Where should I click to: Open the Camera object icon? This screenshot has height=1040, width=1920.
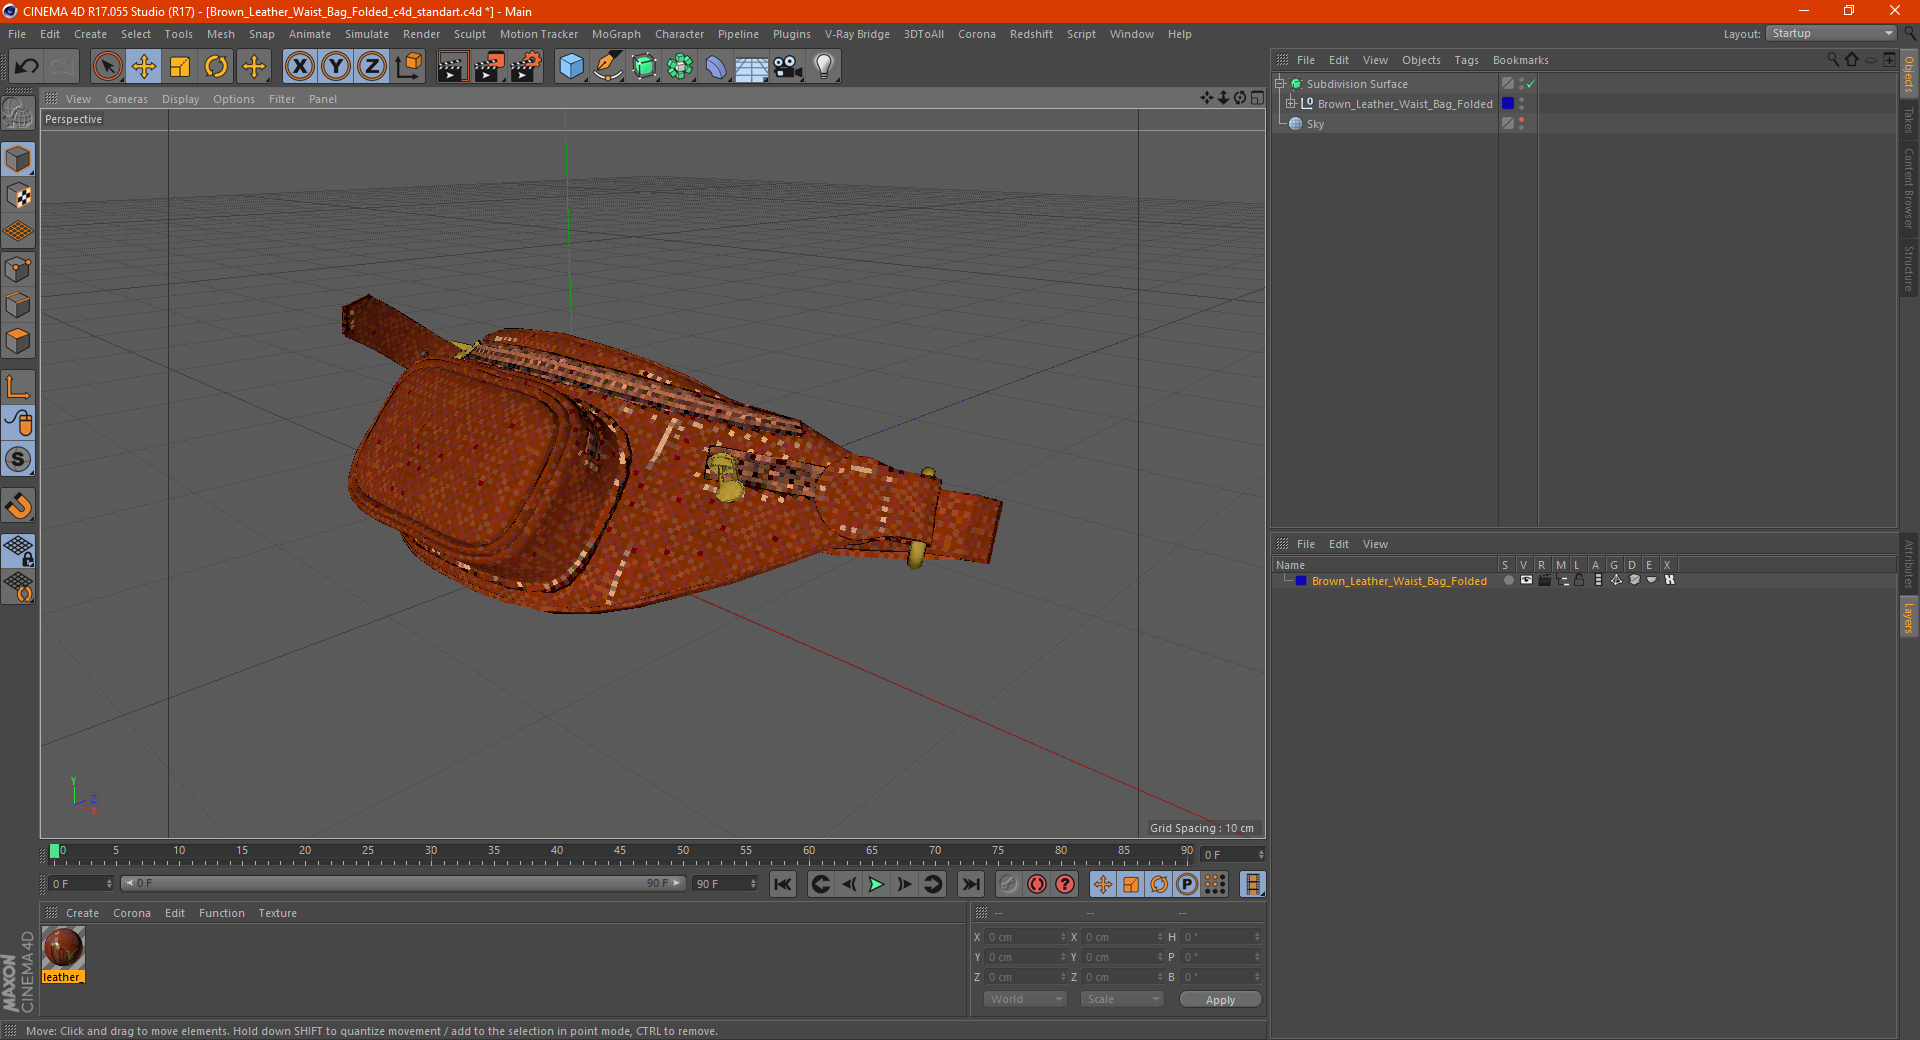tap(787, 67)
